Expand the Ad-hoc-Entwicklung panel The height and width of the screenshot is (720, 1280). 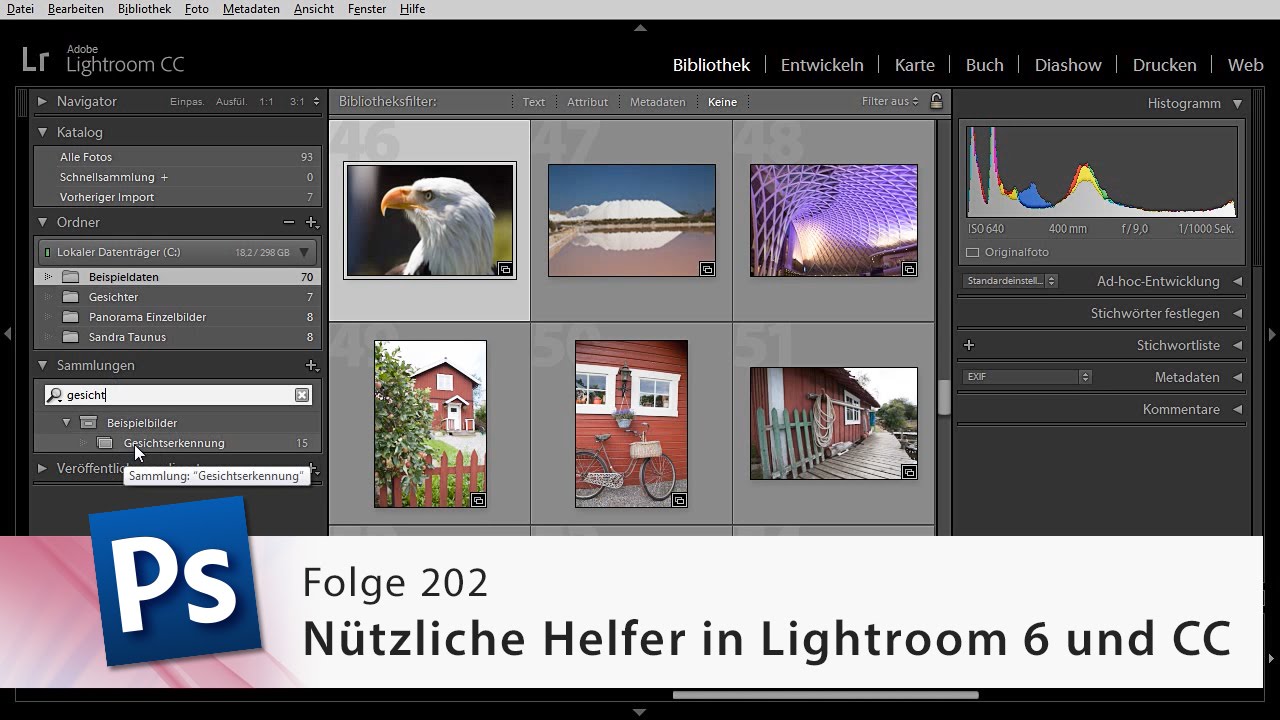point(1237,282)
